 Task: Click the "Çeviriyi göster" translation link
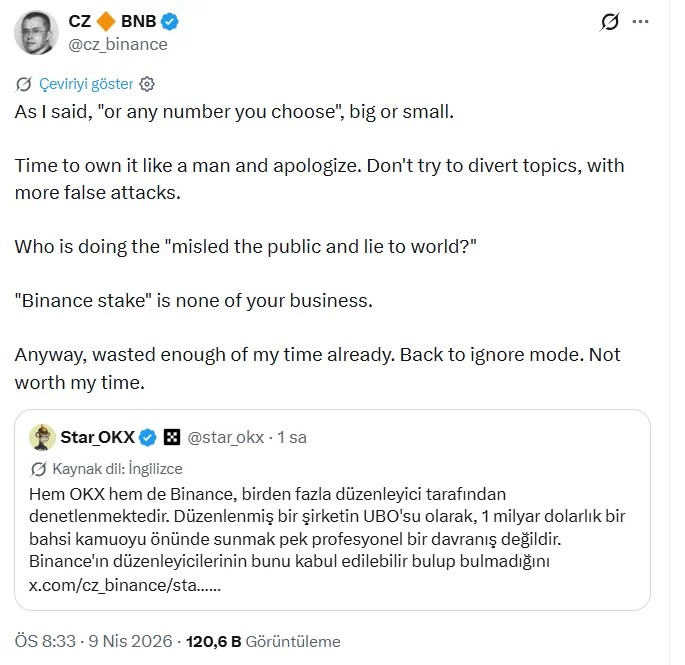86,84
